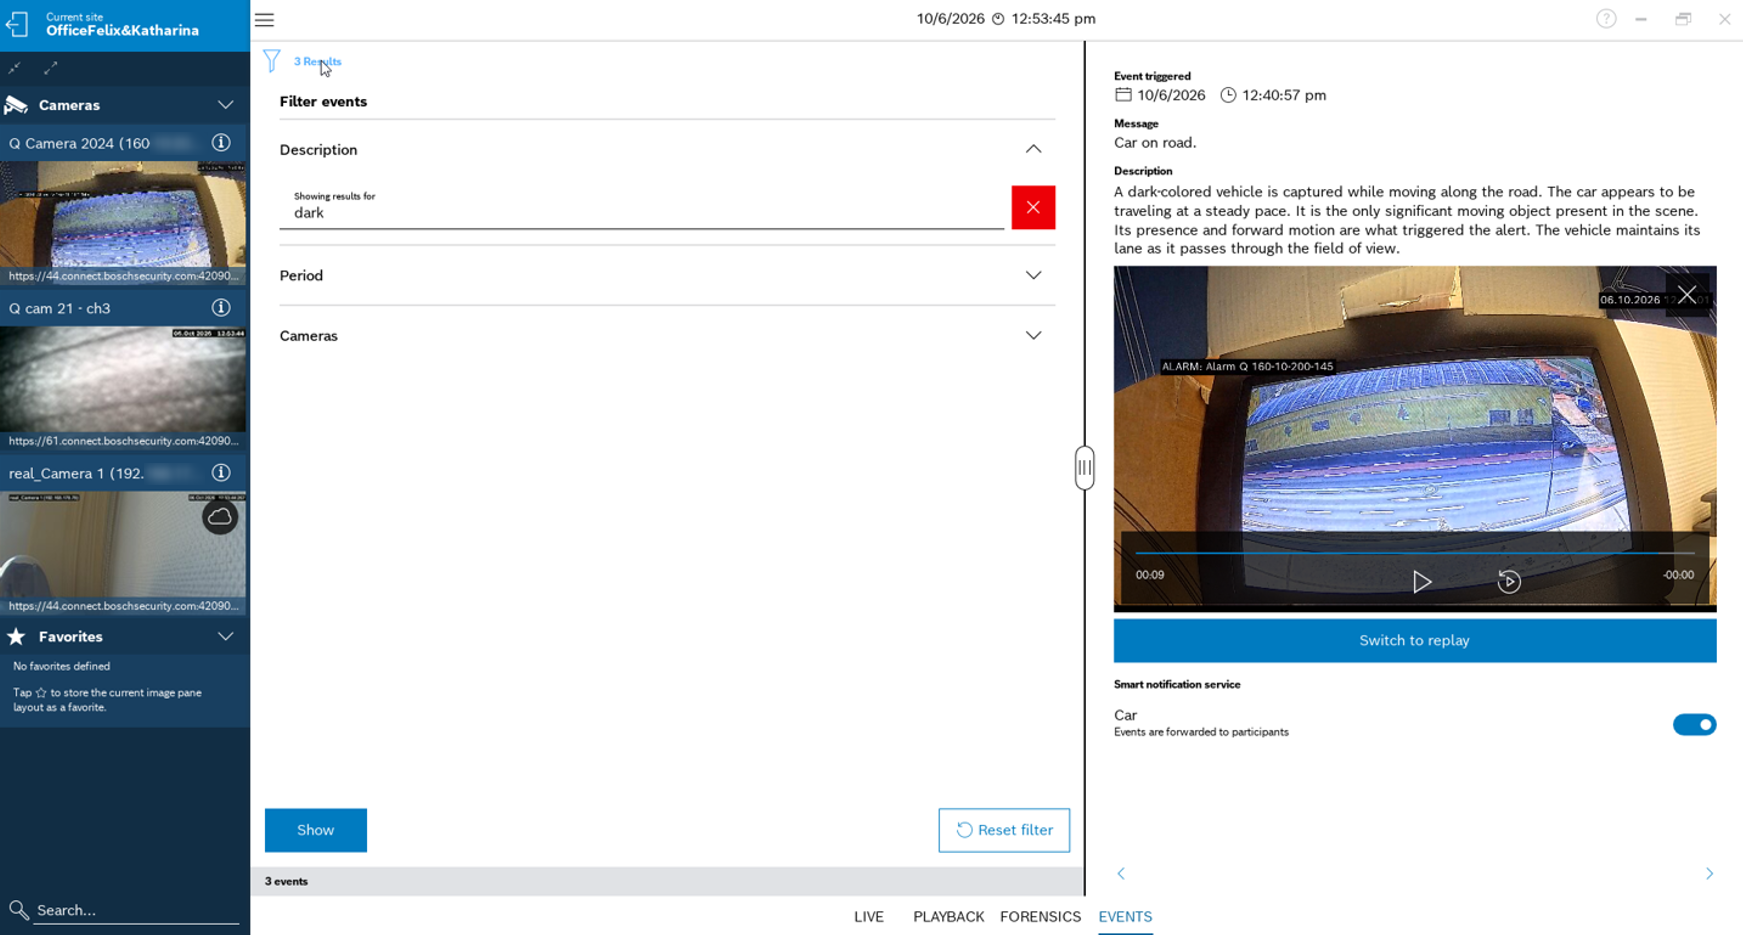
Task: Toggle Car smart notification forwarding
Action: [x=1694, y=725]
